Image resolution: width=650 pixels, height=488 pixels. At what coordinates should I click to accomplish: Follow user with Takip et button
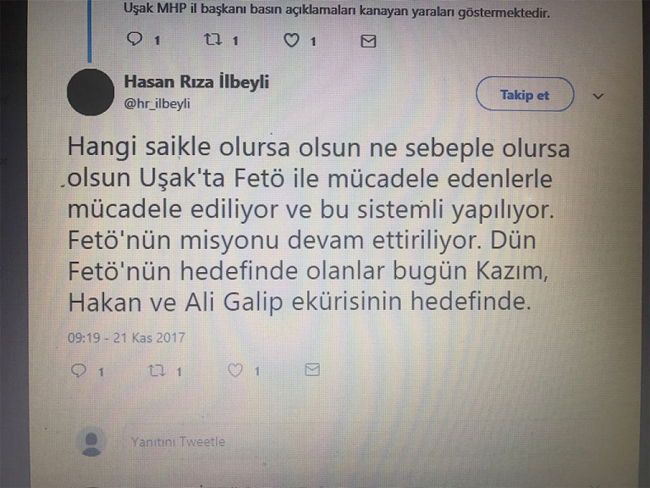[x=525, y=95]
